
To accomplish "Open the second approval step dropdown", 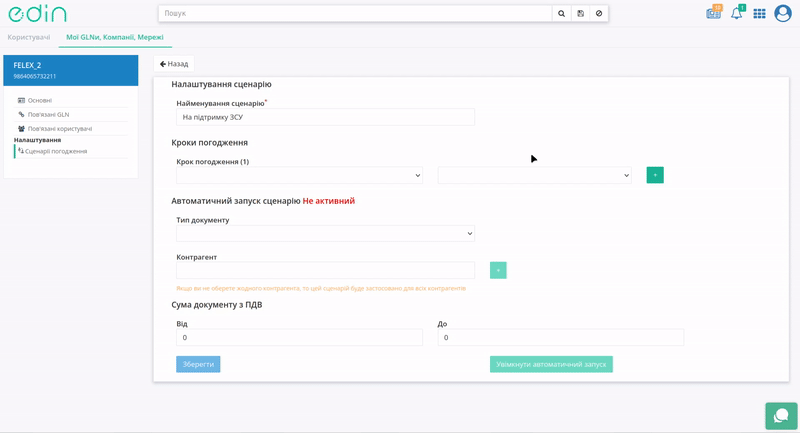I will (x=535, y=175).
